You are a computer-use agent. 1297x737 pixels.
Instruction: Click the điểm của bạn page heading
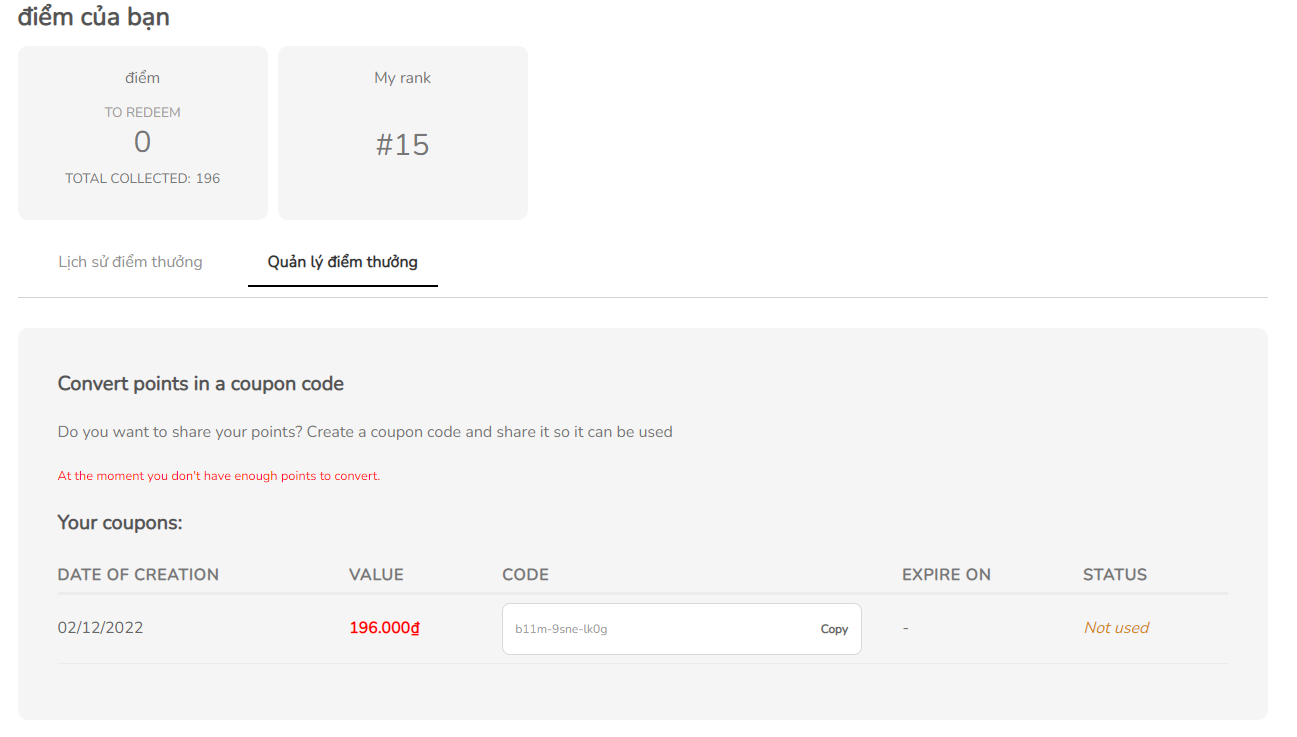pos(94,17)
